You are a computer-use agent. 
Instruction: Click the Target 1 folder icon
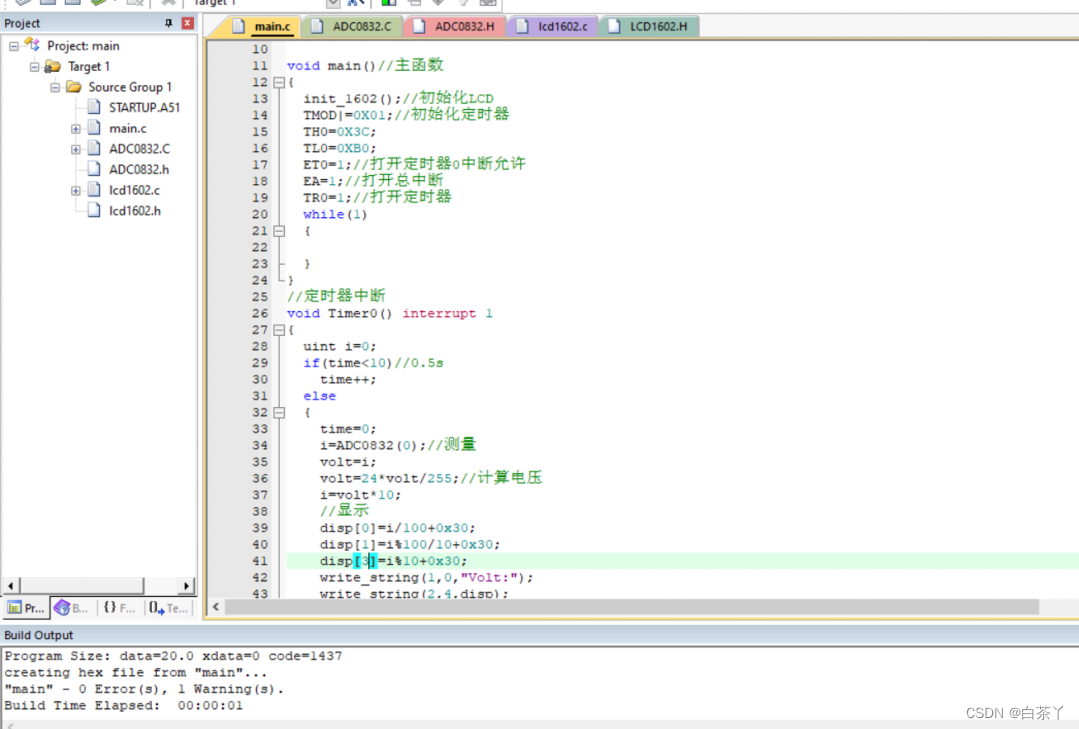(x=53, y=66)
